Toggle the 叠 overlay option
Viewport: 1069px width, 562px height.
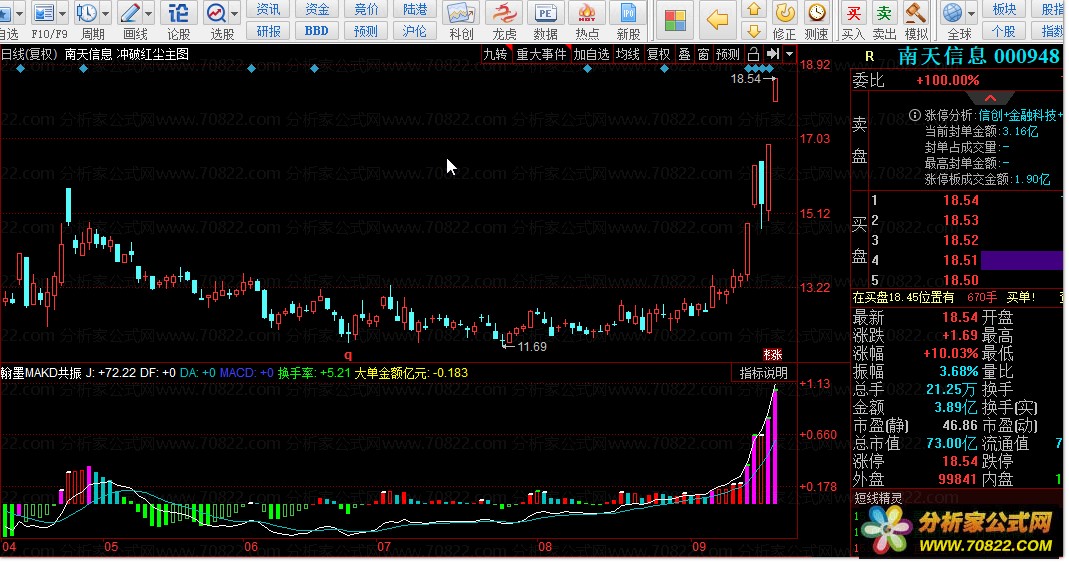[684, 54]
